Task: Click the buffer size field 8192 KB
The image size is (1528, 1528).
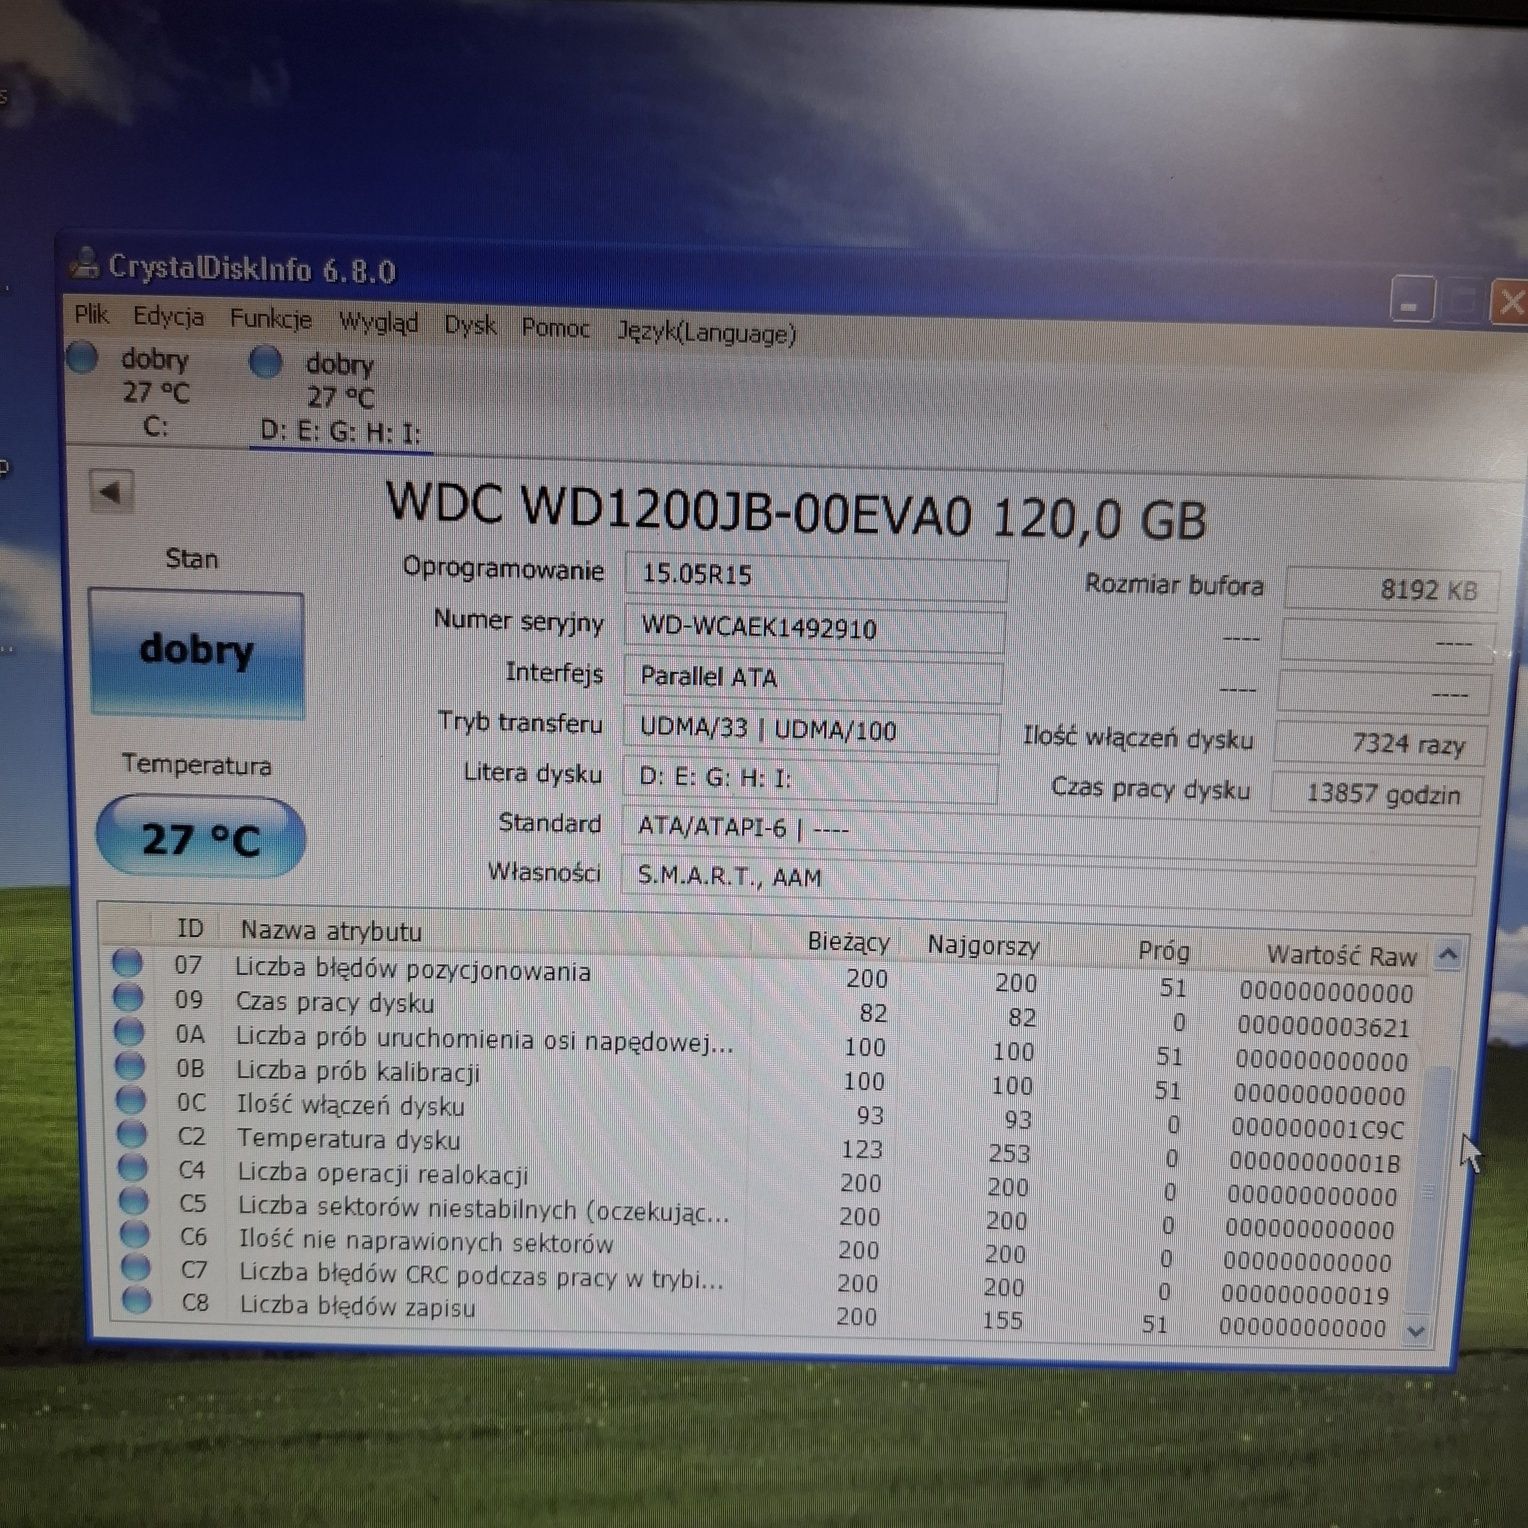Action: tap(1393, 590)
